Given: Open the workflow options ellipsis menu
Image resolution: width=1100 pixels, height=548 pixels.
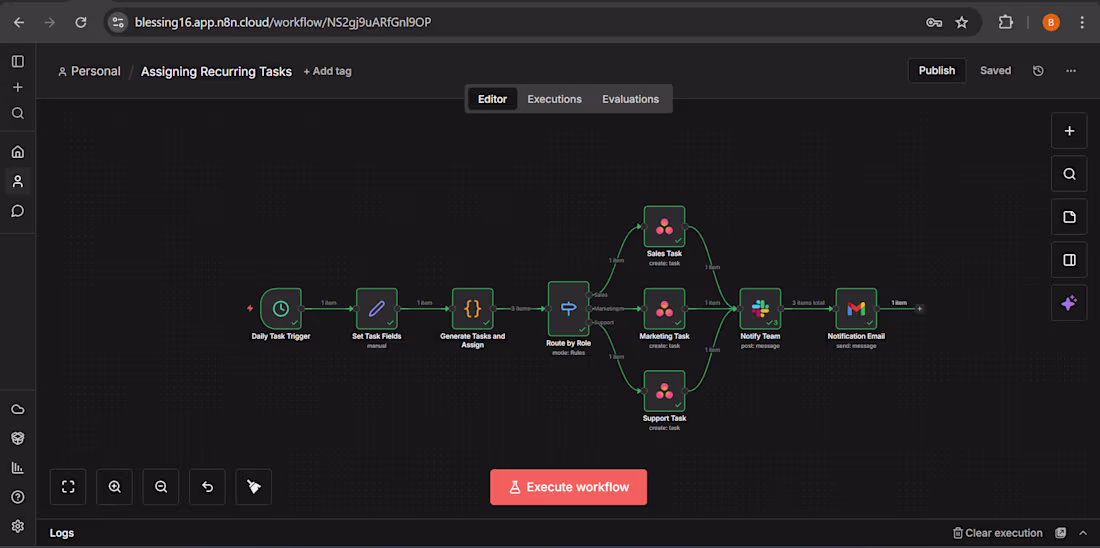Looking at the screenshot, I should click(1071, 71).
